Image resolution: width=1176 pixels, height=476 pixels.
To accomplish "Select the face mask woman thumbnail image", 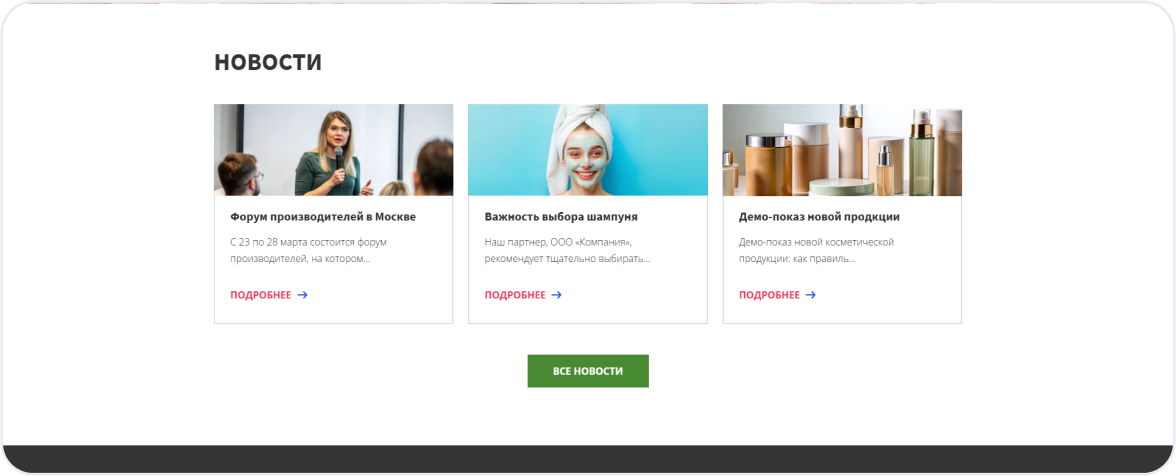I will [587, 150].
